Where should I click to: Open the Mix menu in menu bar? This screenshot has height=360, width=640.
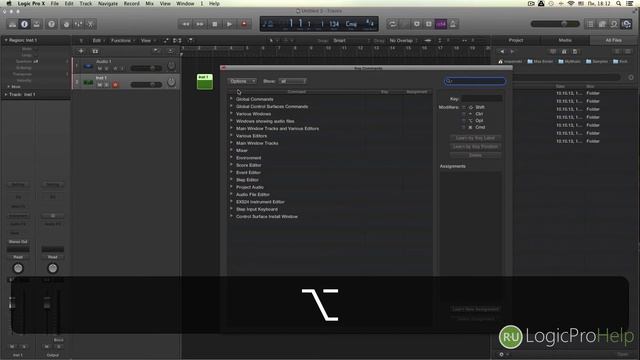[x=150, y=3]
